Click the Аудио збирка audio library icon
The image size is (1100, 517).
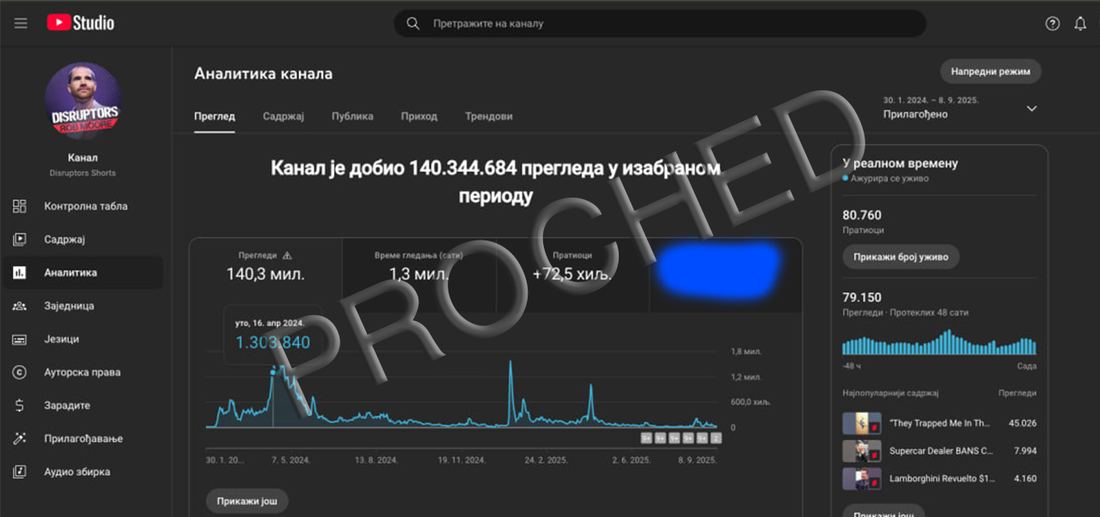20,471
